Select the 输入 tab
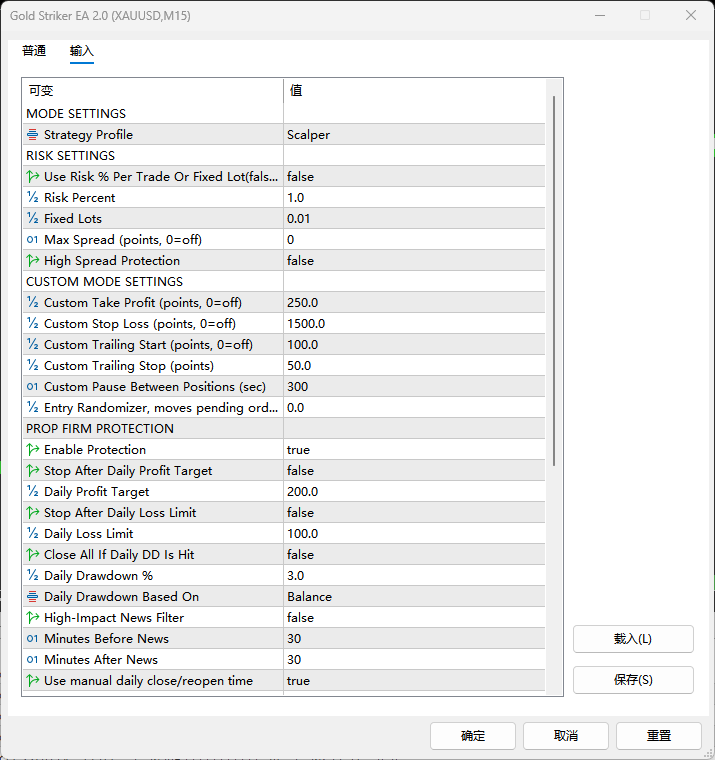 tap(81, 50)
